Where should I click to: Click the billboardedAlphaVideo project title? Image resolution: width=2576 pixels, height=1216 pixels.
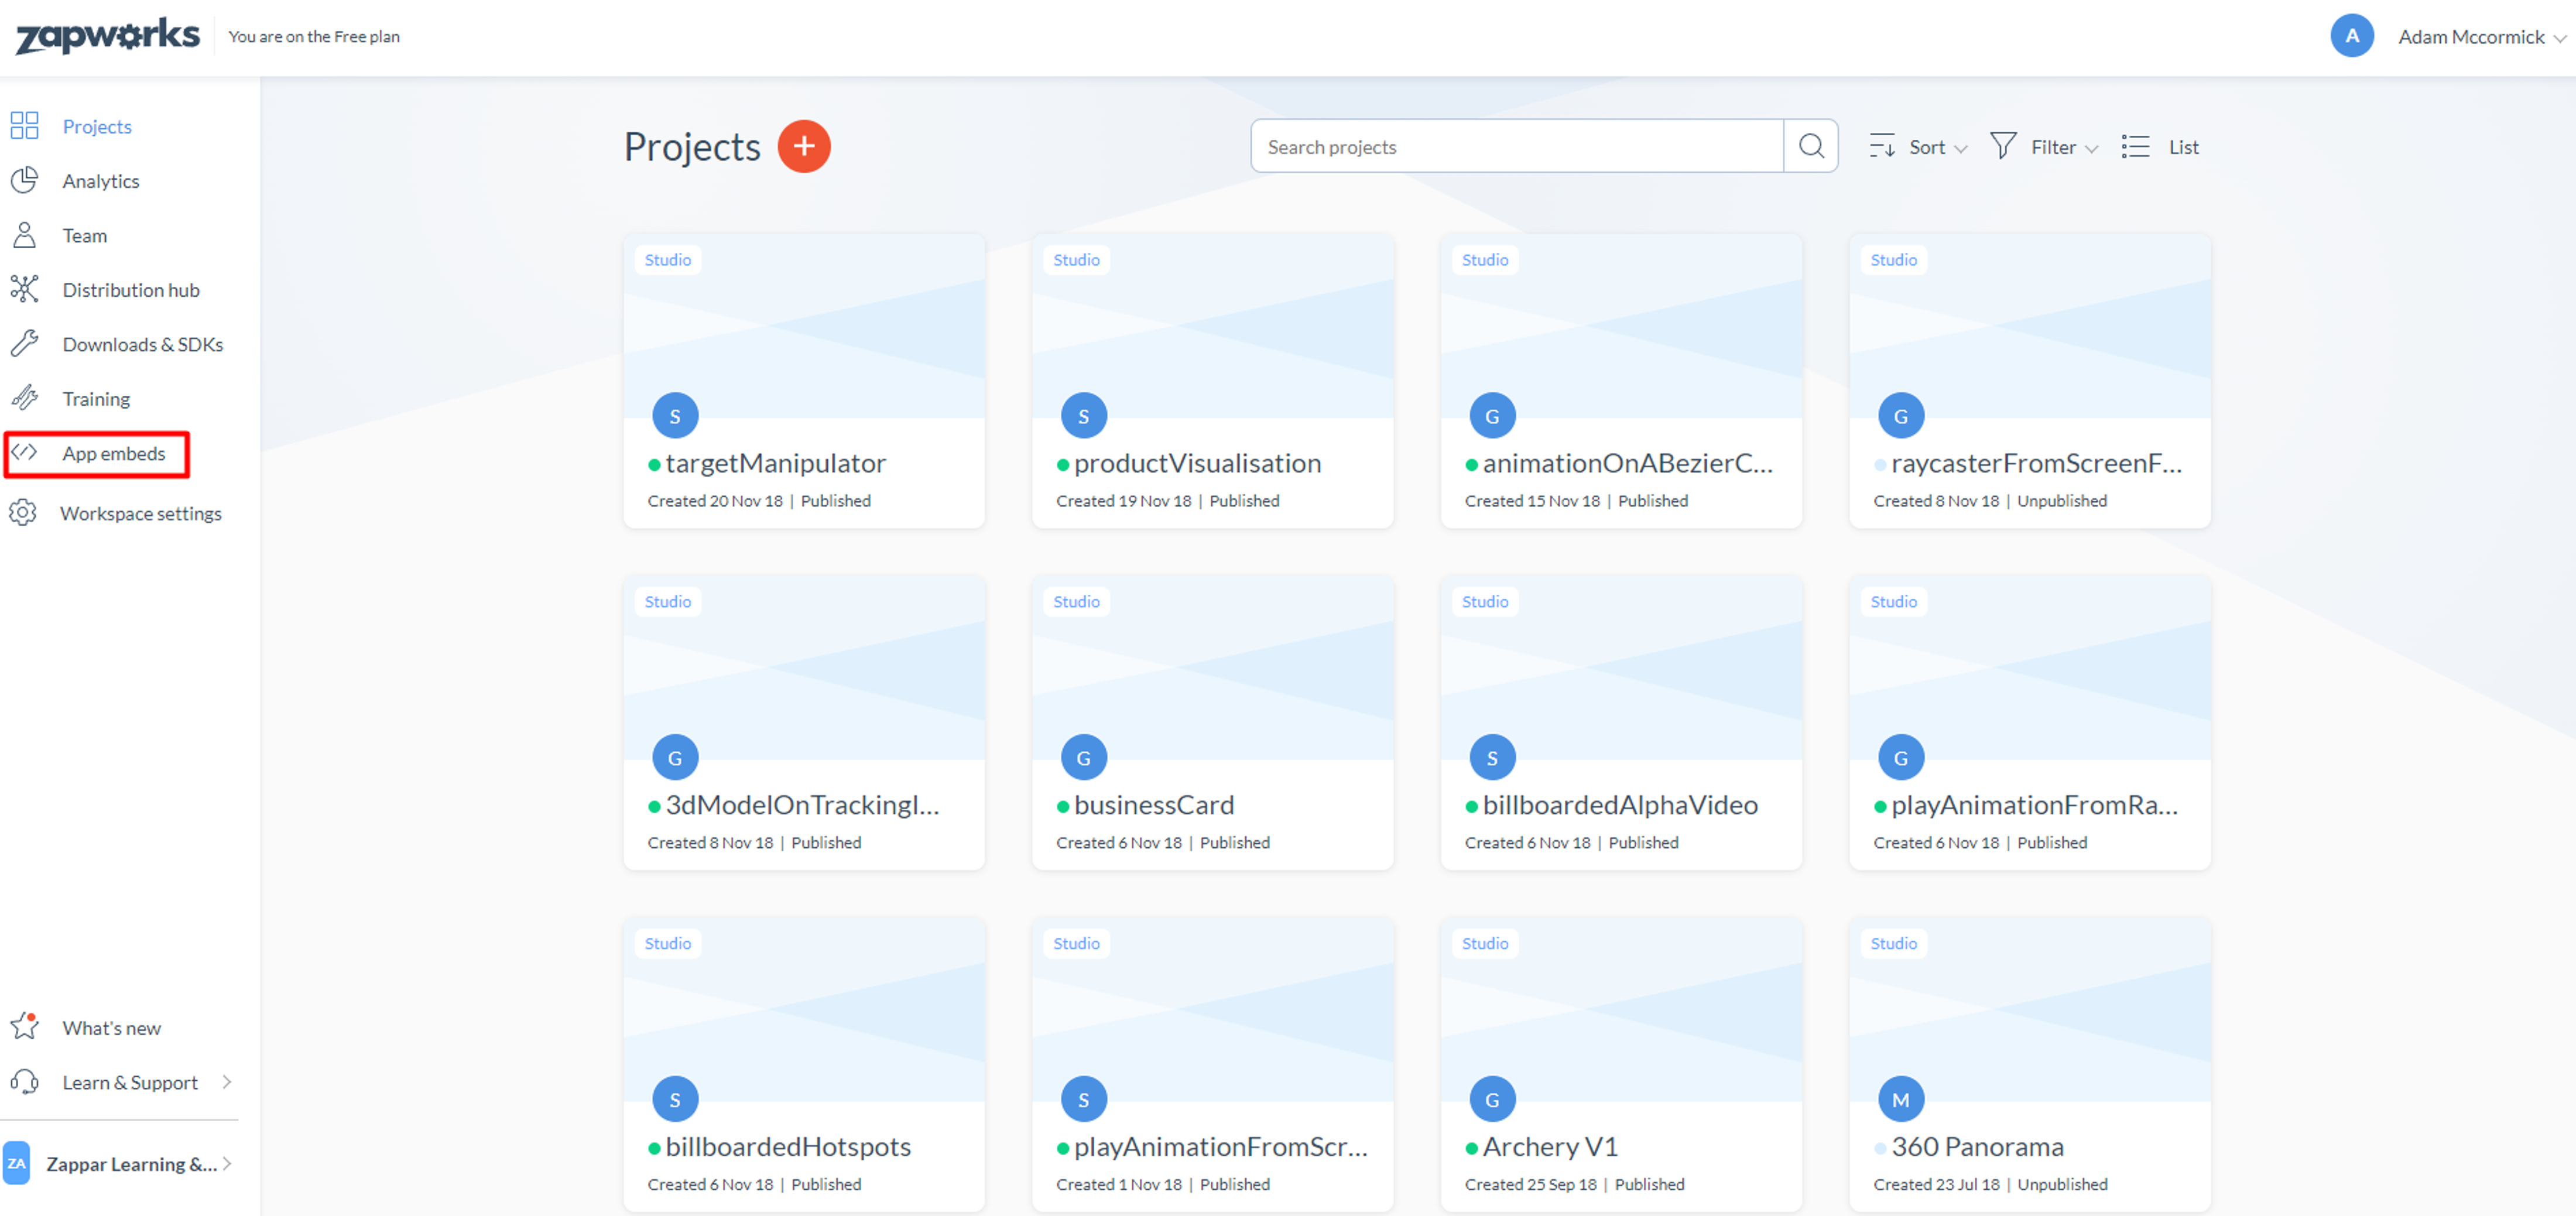(1620, 805)
